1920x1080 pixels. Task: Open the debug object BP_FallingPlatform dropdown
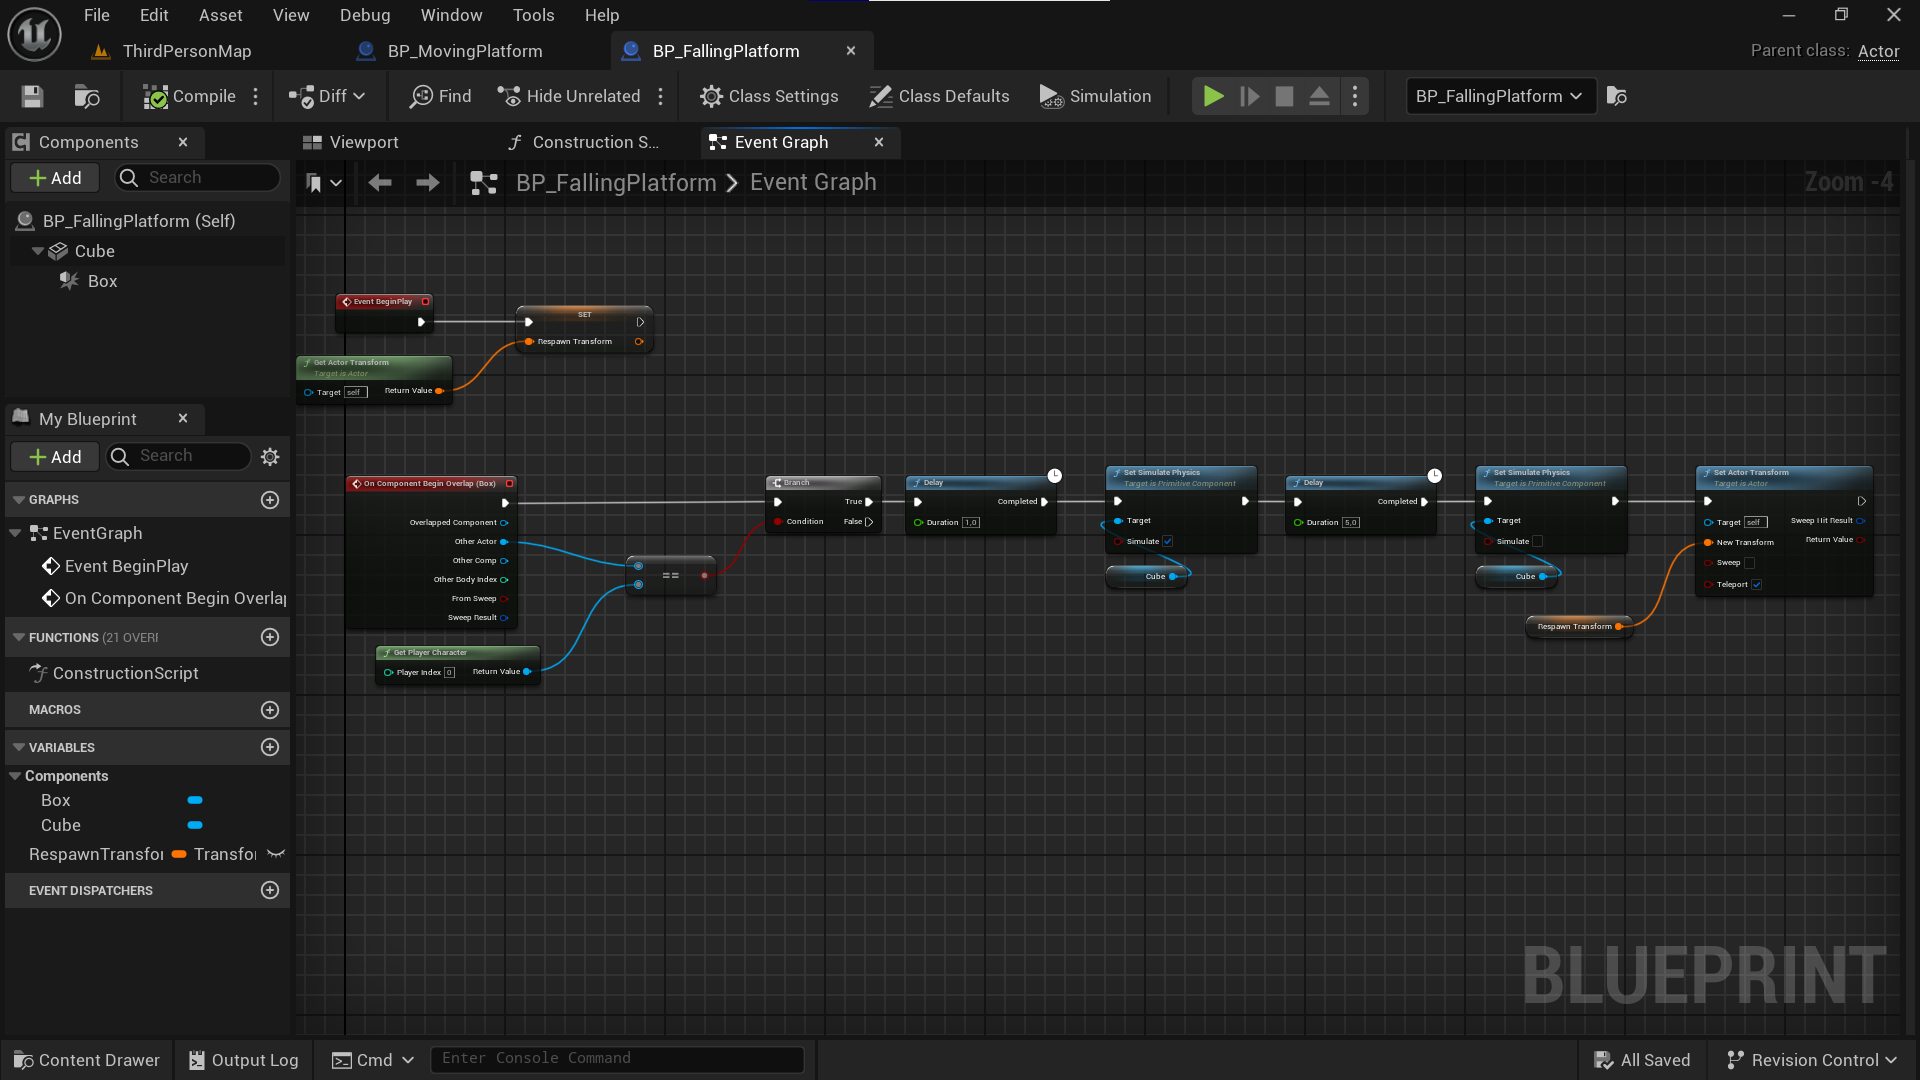pos(1499,96)
